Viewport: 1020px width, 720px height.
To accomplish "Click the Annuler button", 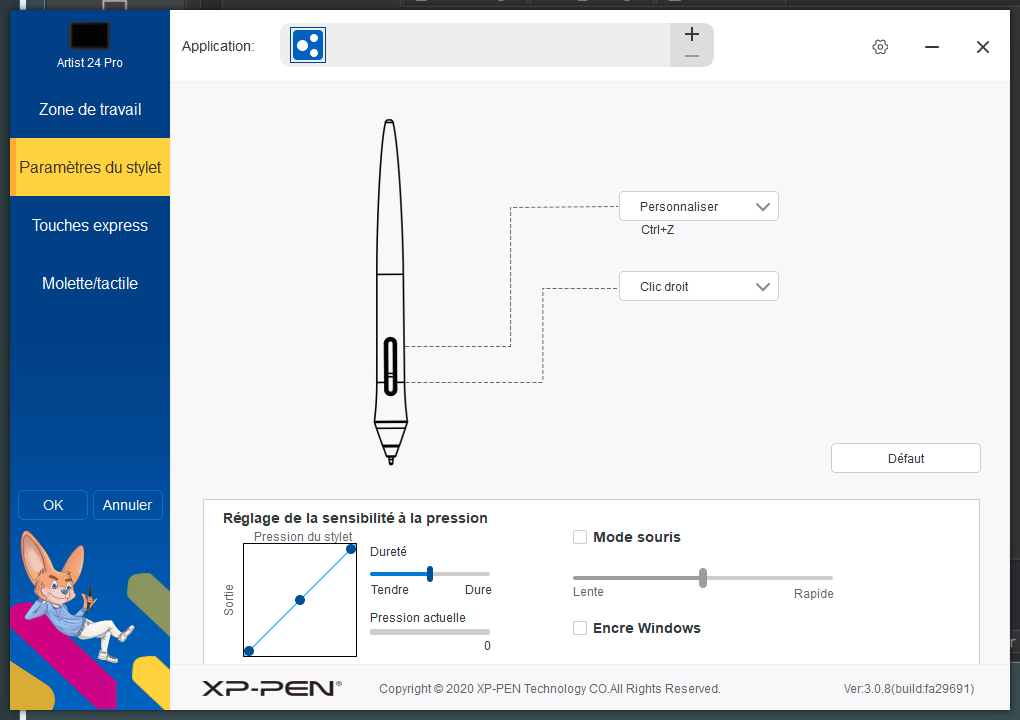I will (128, 505).
